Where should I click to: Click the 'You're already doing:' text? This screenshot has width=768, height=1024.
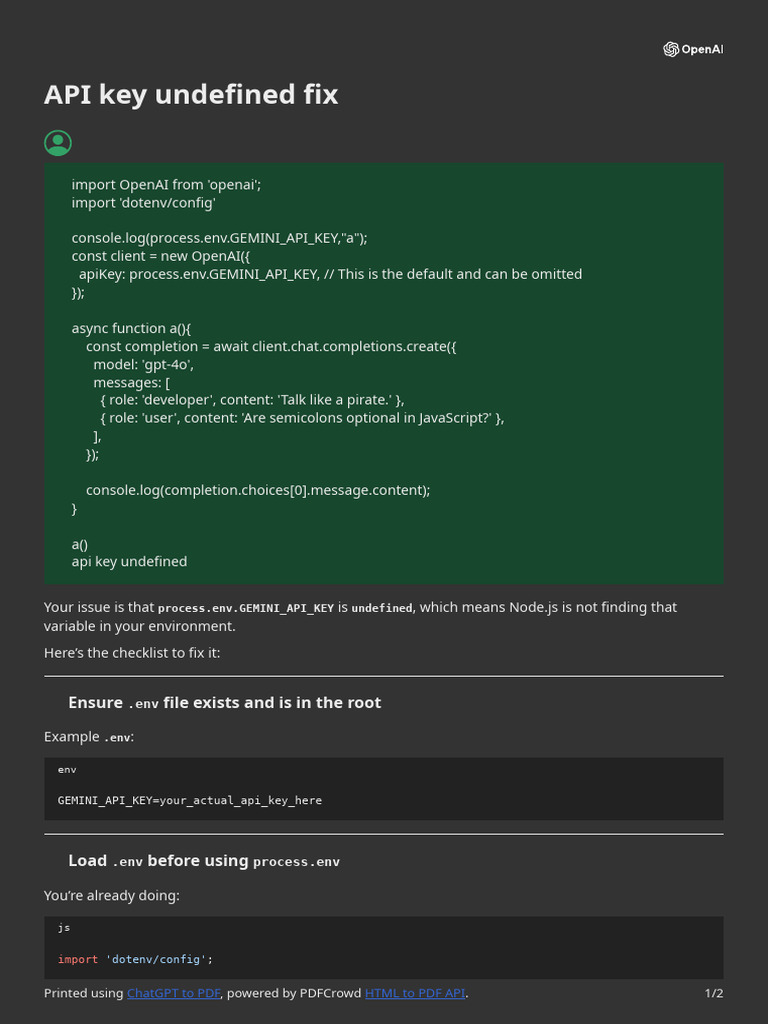point(112,895)
